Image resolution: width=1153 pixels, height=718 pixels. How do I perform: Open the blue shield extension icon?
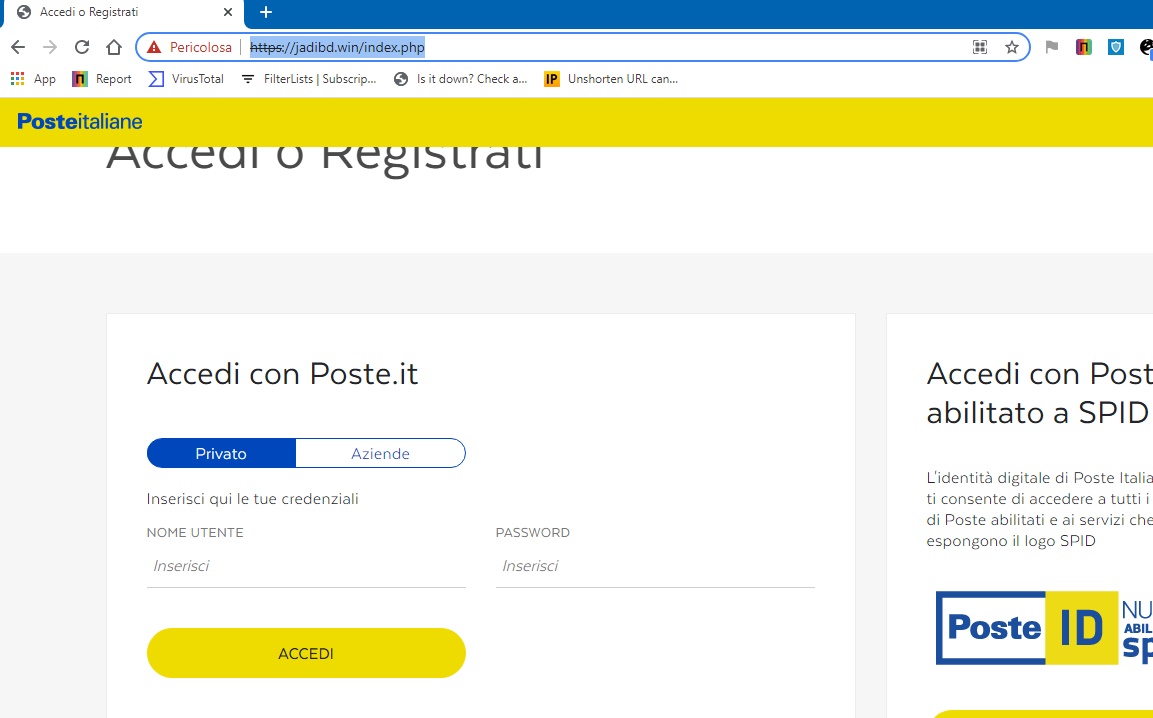coord(1116,47)
